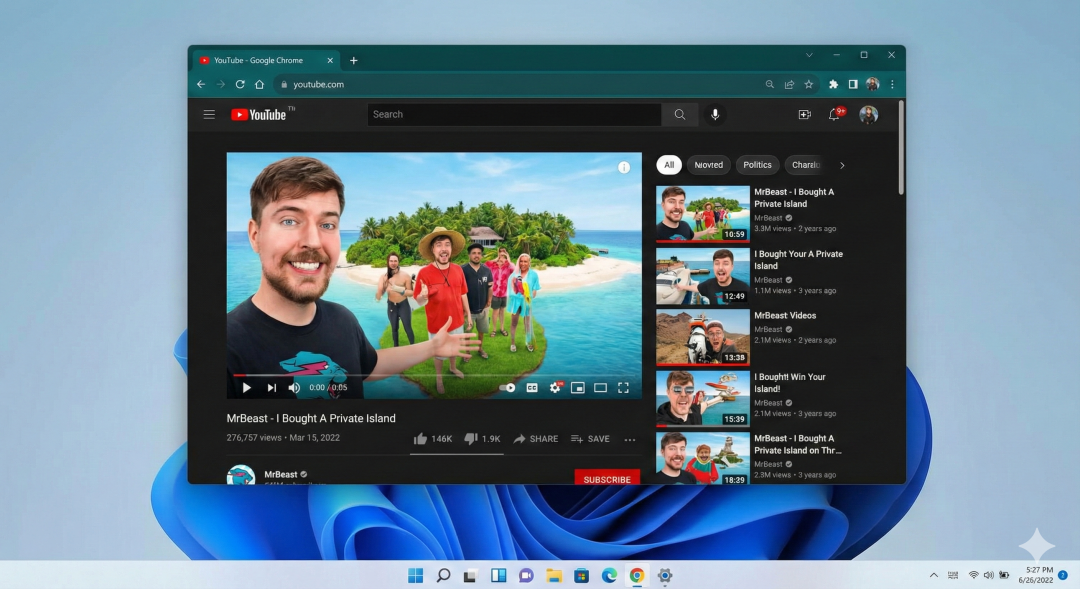Open the 10:59 video thumbnail
This screenshot has width=1080, height=589.
click(703, 214)
